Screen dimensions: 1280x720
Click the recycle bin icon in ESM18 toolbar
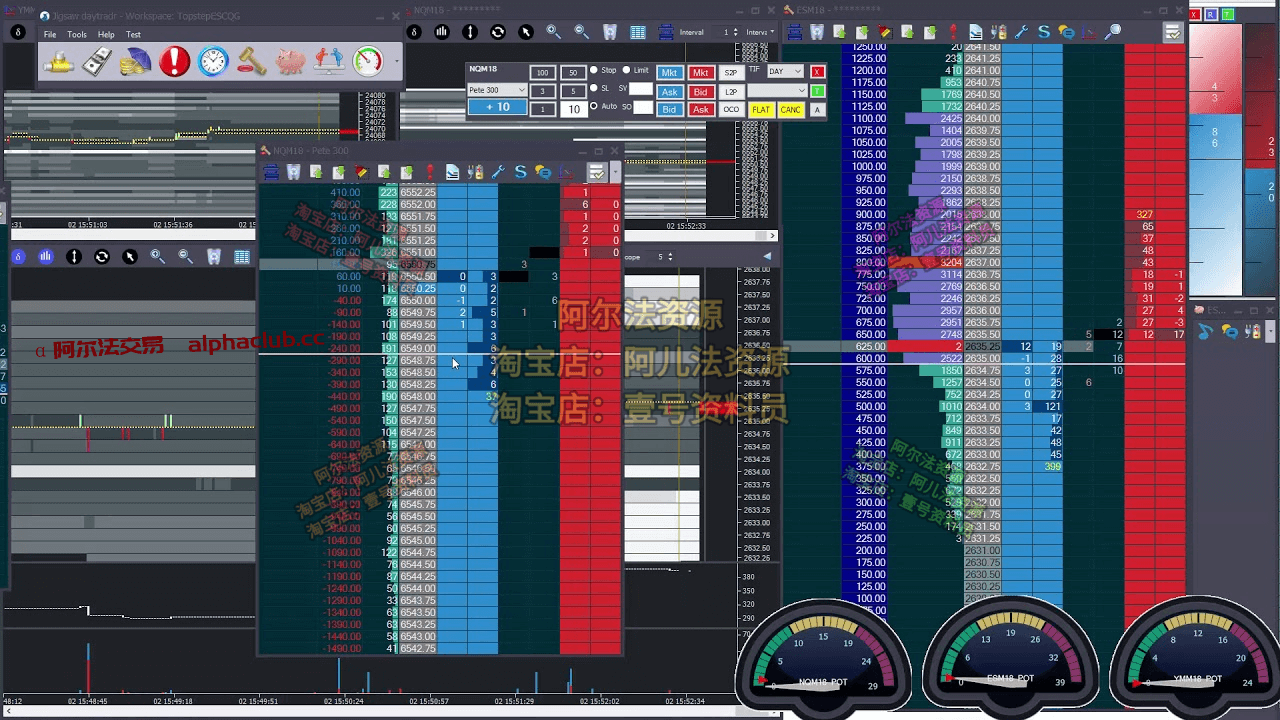pyautogui.click(x=817, y=32)
